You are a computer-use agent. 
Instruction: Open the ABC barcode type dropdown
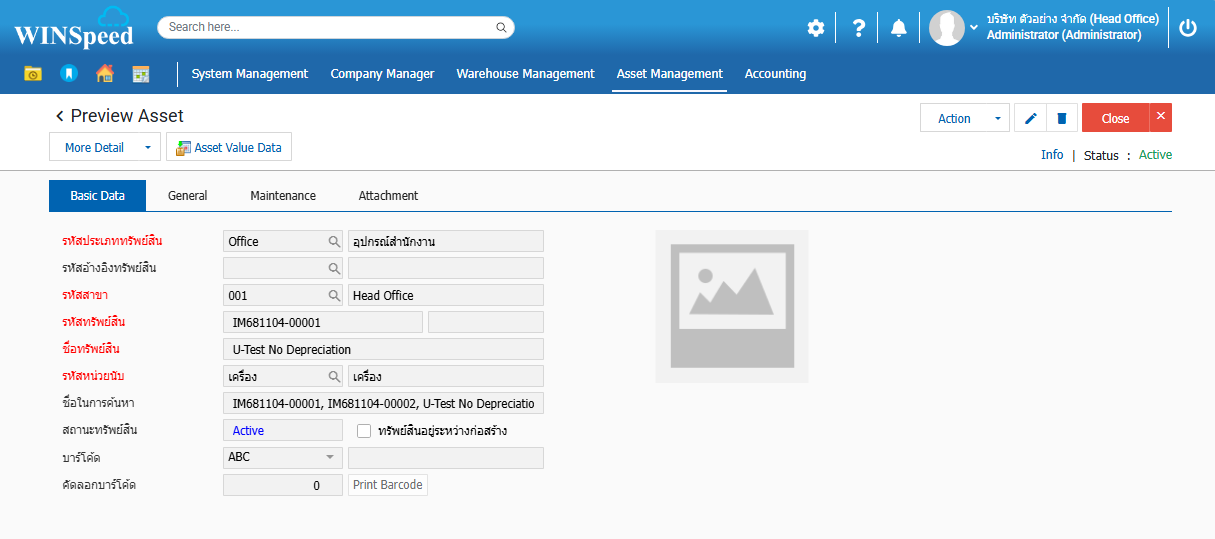click(330, 457)
